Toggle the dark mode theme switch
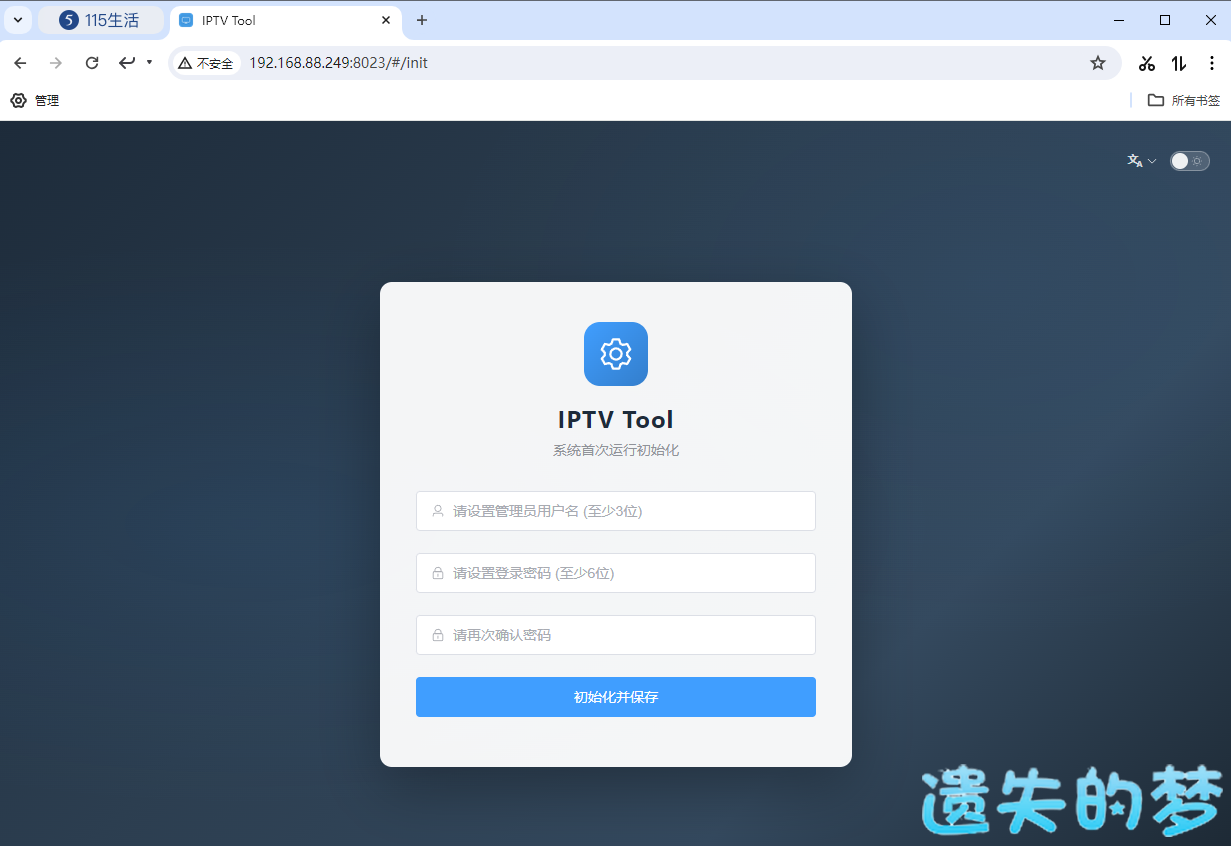This screenshot has height=846, width=1231. tap(1189, 161)
